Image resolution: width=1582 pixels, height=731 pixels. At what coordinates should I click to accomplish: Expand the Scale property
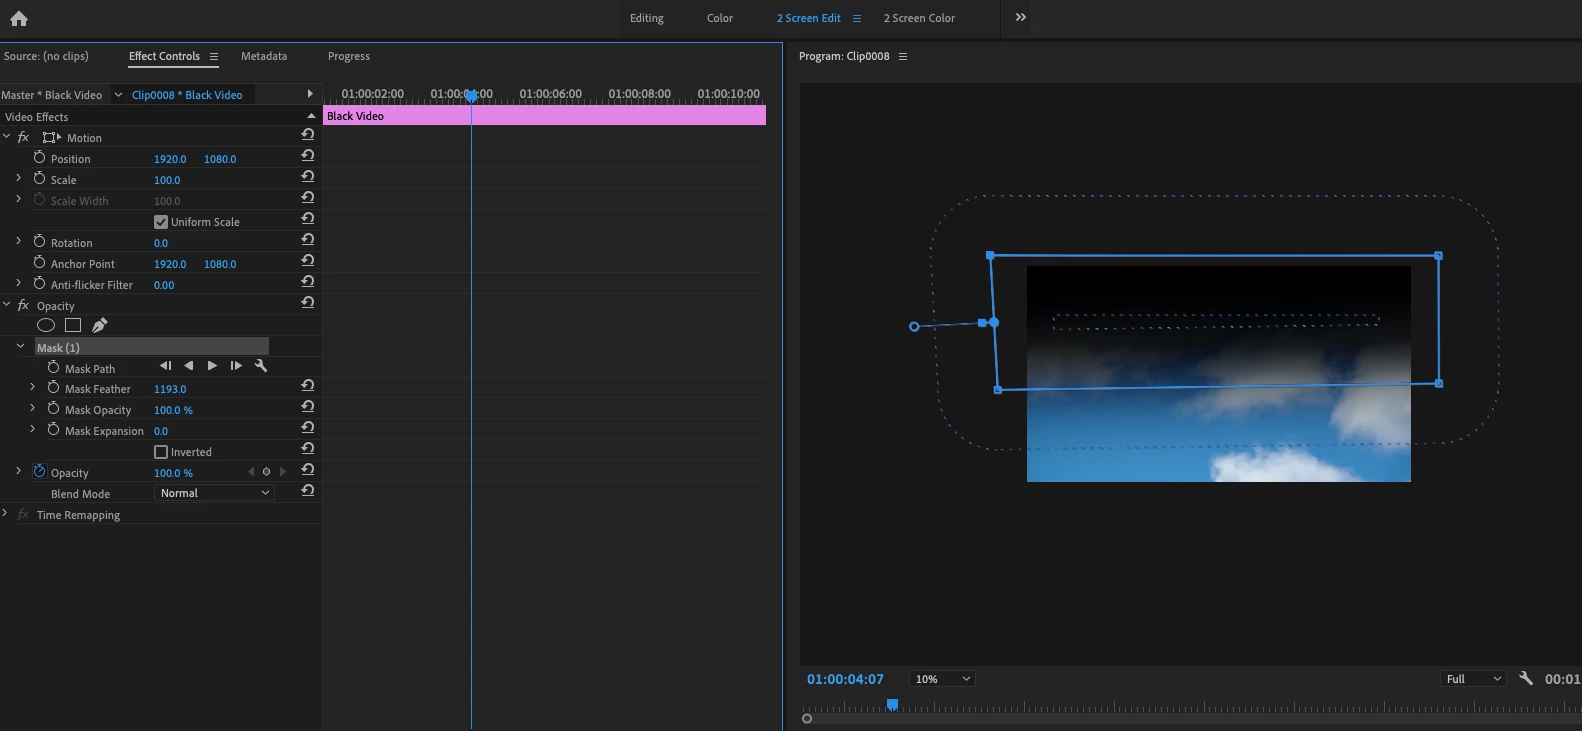[18, 178]
